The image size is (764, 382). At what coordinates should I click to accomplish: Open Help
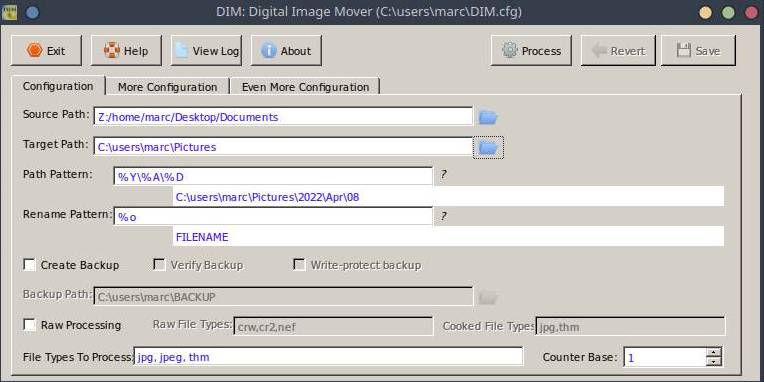tap(126, 50)
